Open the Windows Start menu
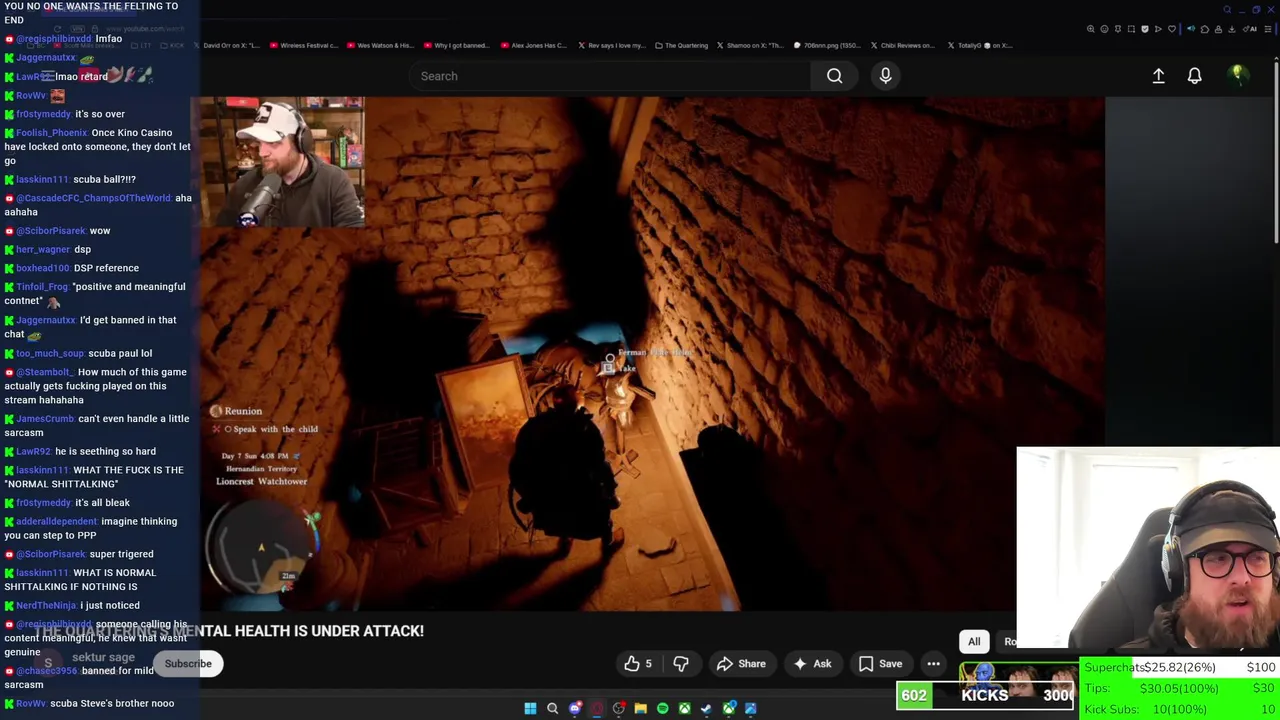The height and width of the screenshot is (720, 1280). [530, 709]
